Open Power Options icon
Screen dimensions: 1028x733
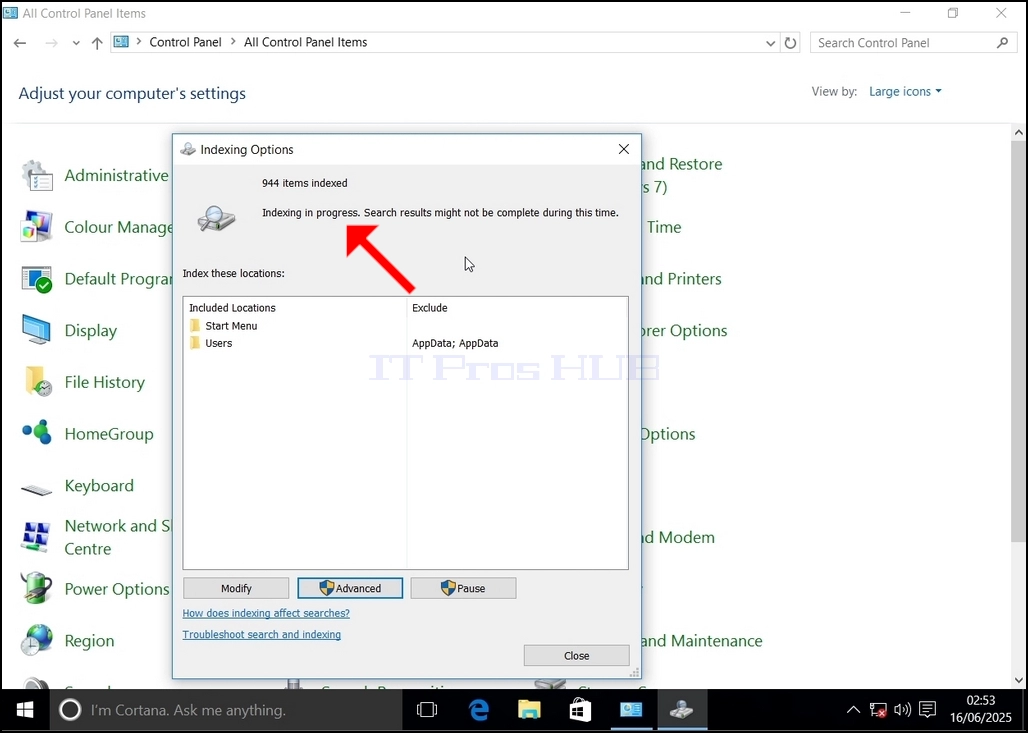click(37, 589)
